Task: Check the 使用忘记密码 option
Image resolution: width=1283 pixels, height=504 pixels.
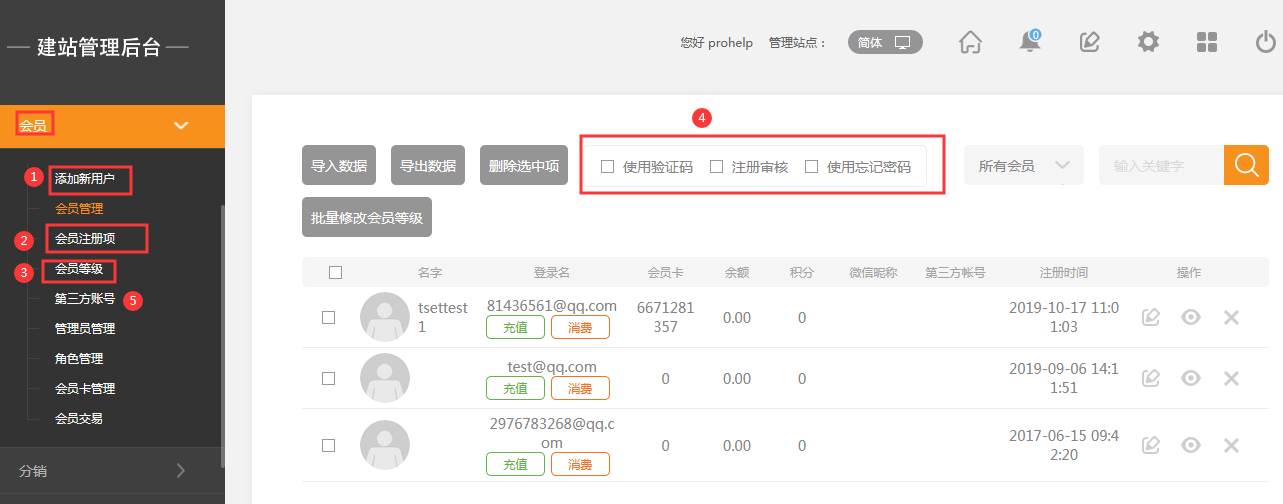Action: [811, 167]
